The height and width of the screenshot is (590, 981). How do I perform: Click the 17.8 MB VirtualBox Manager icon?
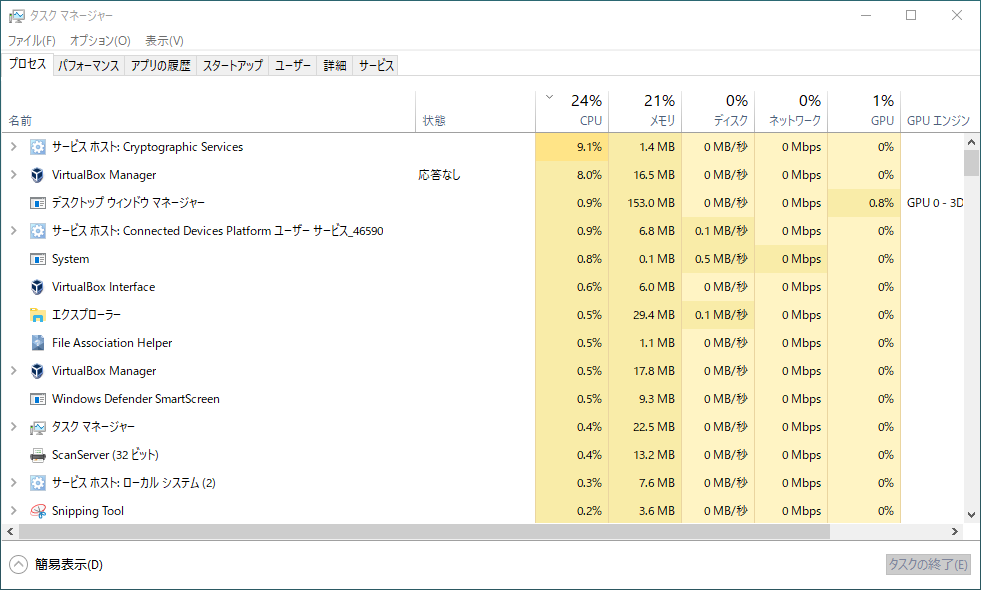click(x=38, y=371)
